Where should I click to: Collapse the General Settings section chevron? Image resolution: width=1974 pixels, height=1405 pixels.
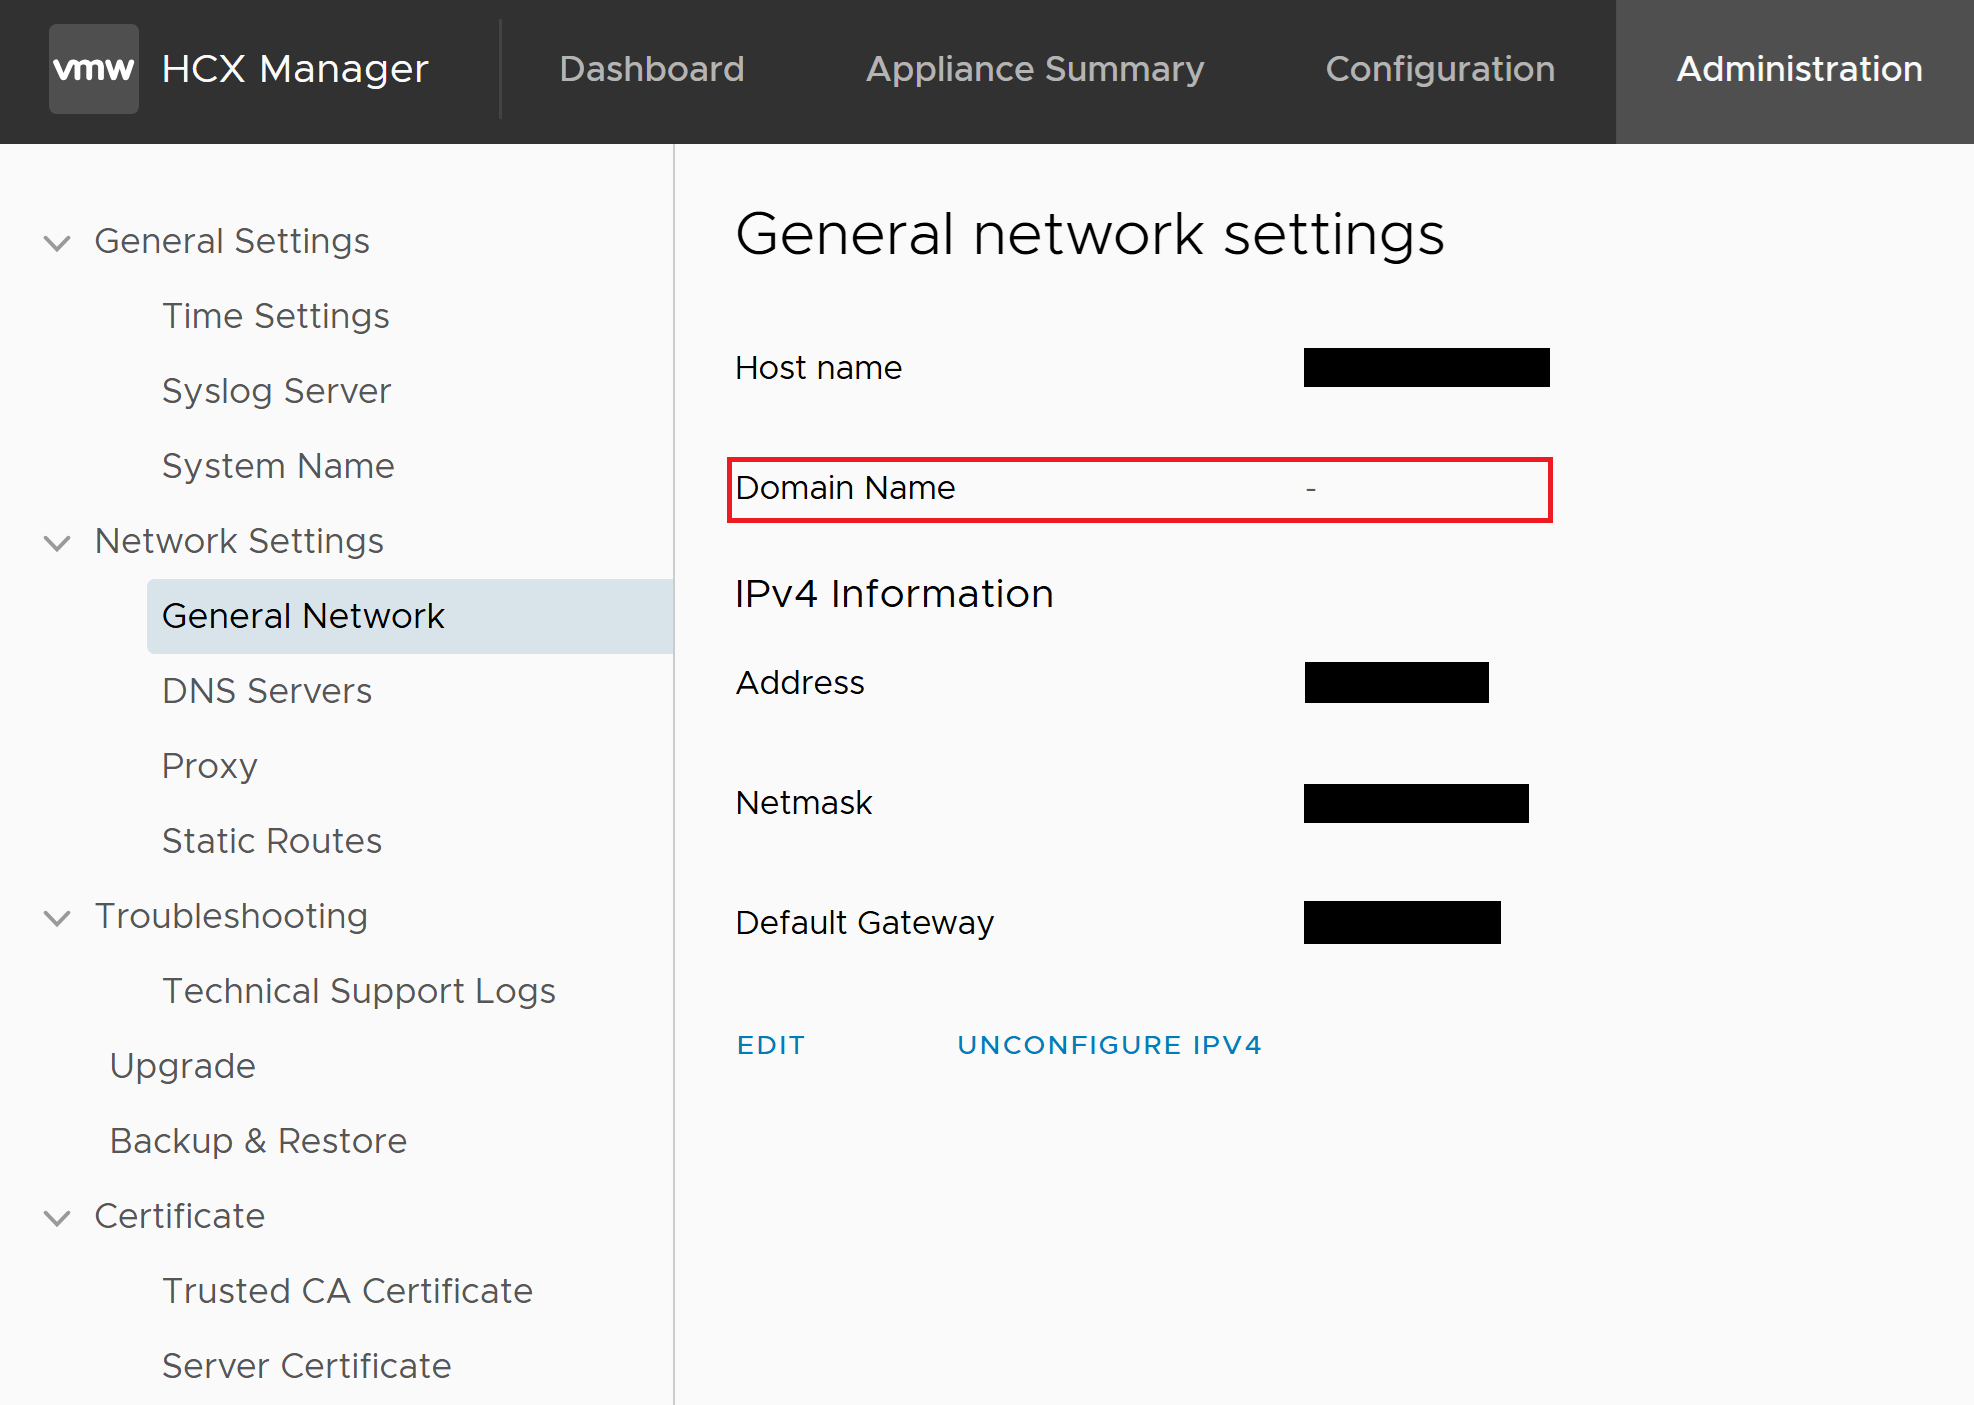pos(58,242)
